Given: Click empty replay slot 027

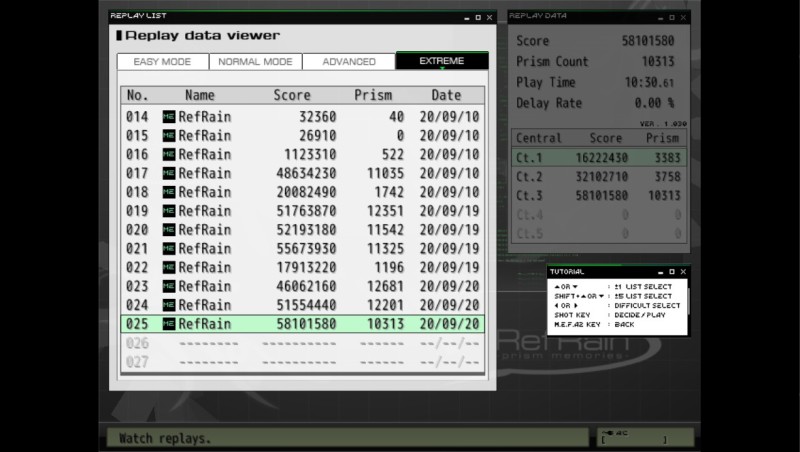Looking at the screenshot, I should (x=303, y=362).
